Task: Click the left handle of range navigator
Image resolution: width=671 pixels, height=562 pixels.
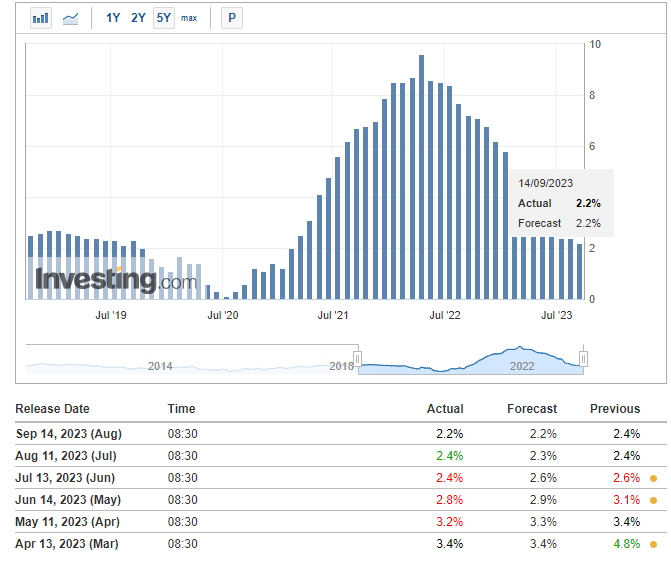Action: 357,359
